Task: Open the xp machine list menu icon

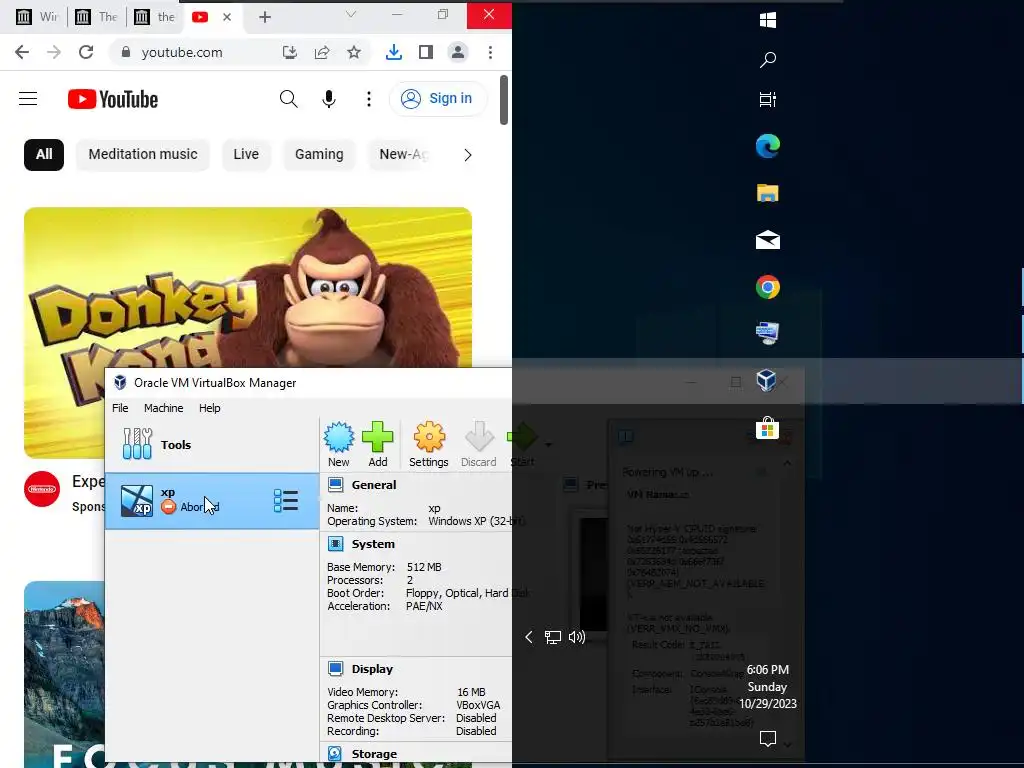Action: pyautogui.click(x=286, y=501)
